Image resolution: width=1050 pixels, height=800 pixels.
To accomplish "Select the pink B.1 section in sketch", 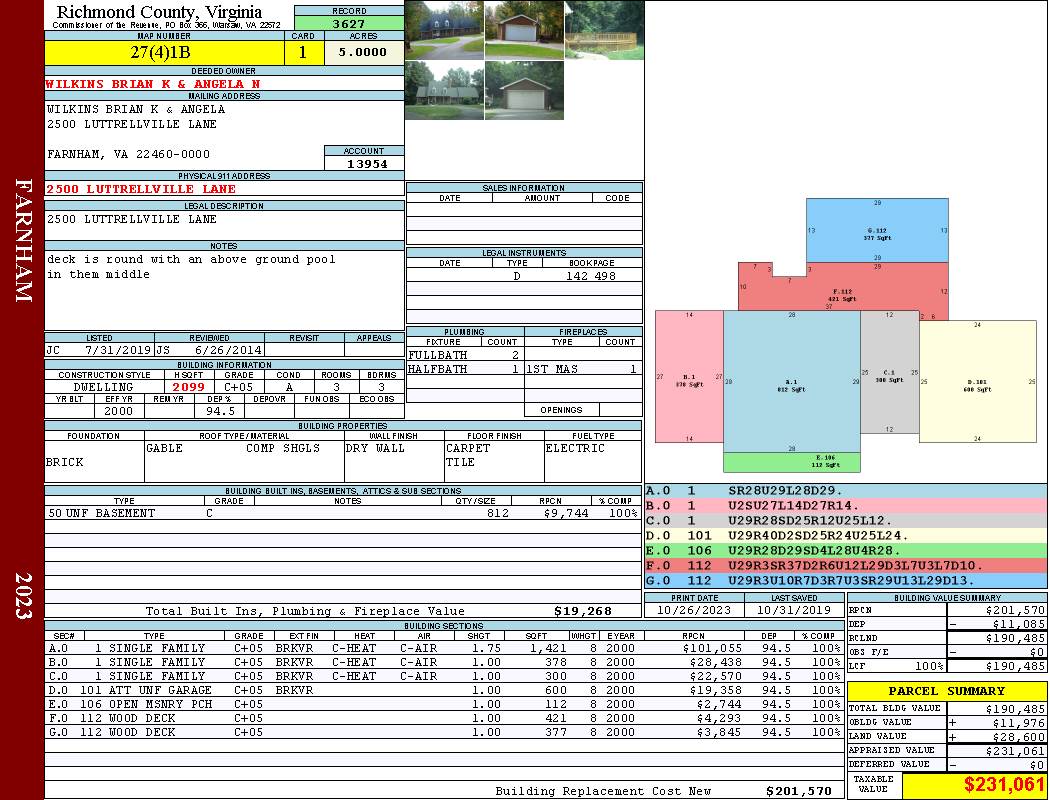I will point(689,376).
